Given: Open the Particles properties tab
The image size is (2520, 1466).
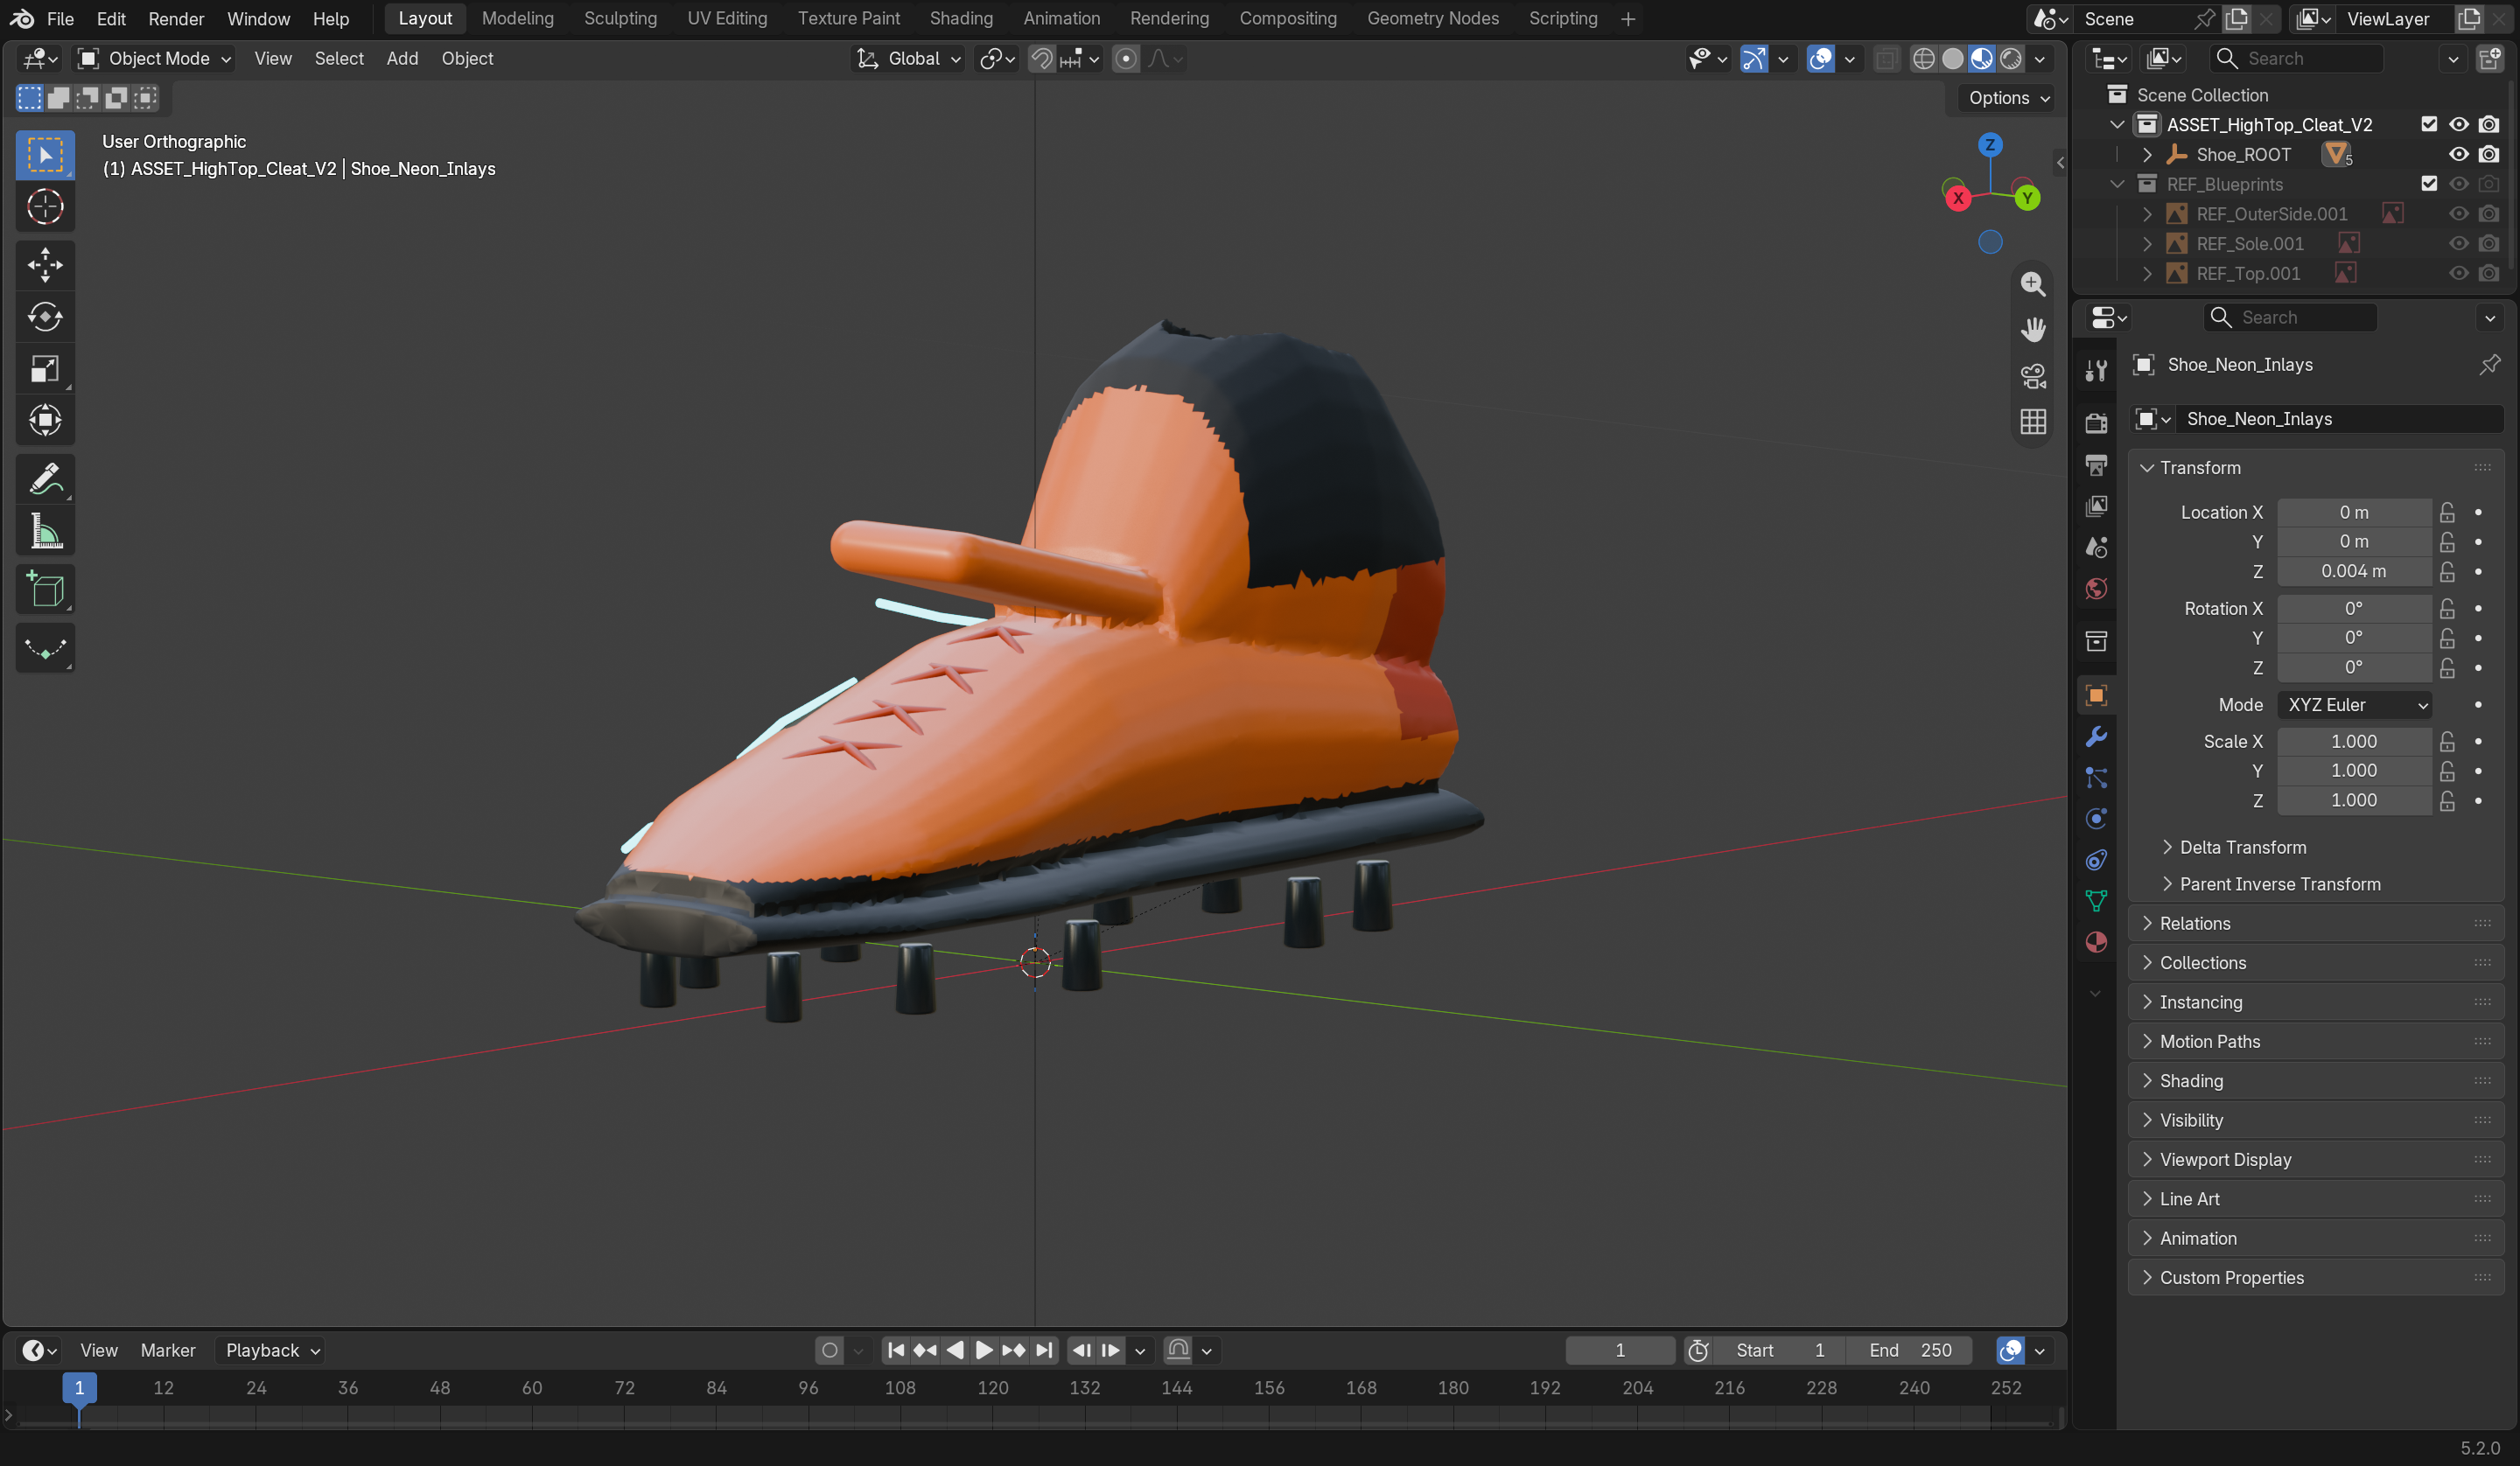Looking at the screenshot, I should (x=2096, y=778).
